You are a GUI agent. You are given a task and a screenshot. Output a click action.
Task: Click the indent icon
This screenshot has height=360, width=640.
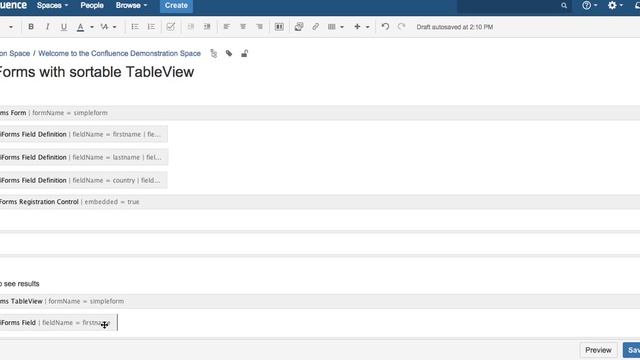pyautogui.click(x=207, y=27)
